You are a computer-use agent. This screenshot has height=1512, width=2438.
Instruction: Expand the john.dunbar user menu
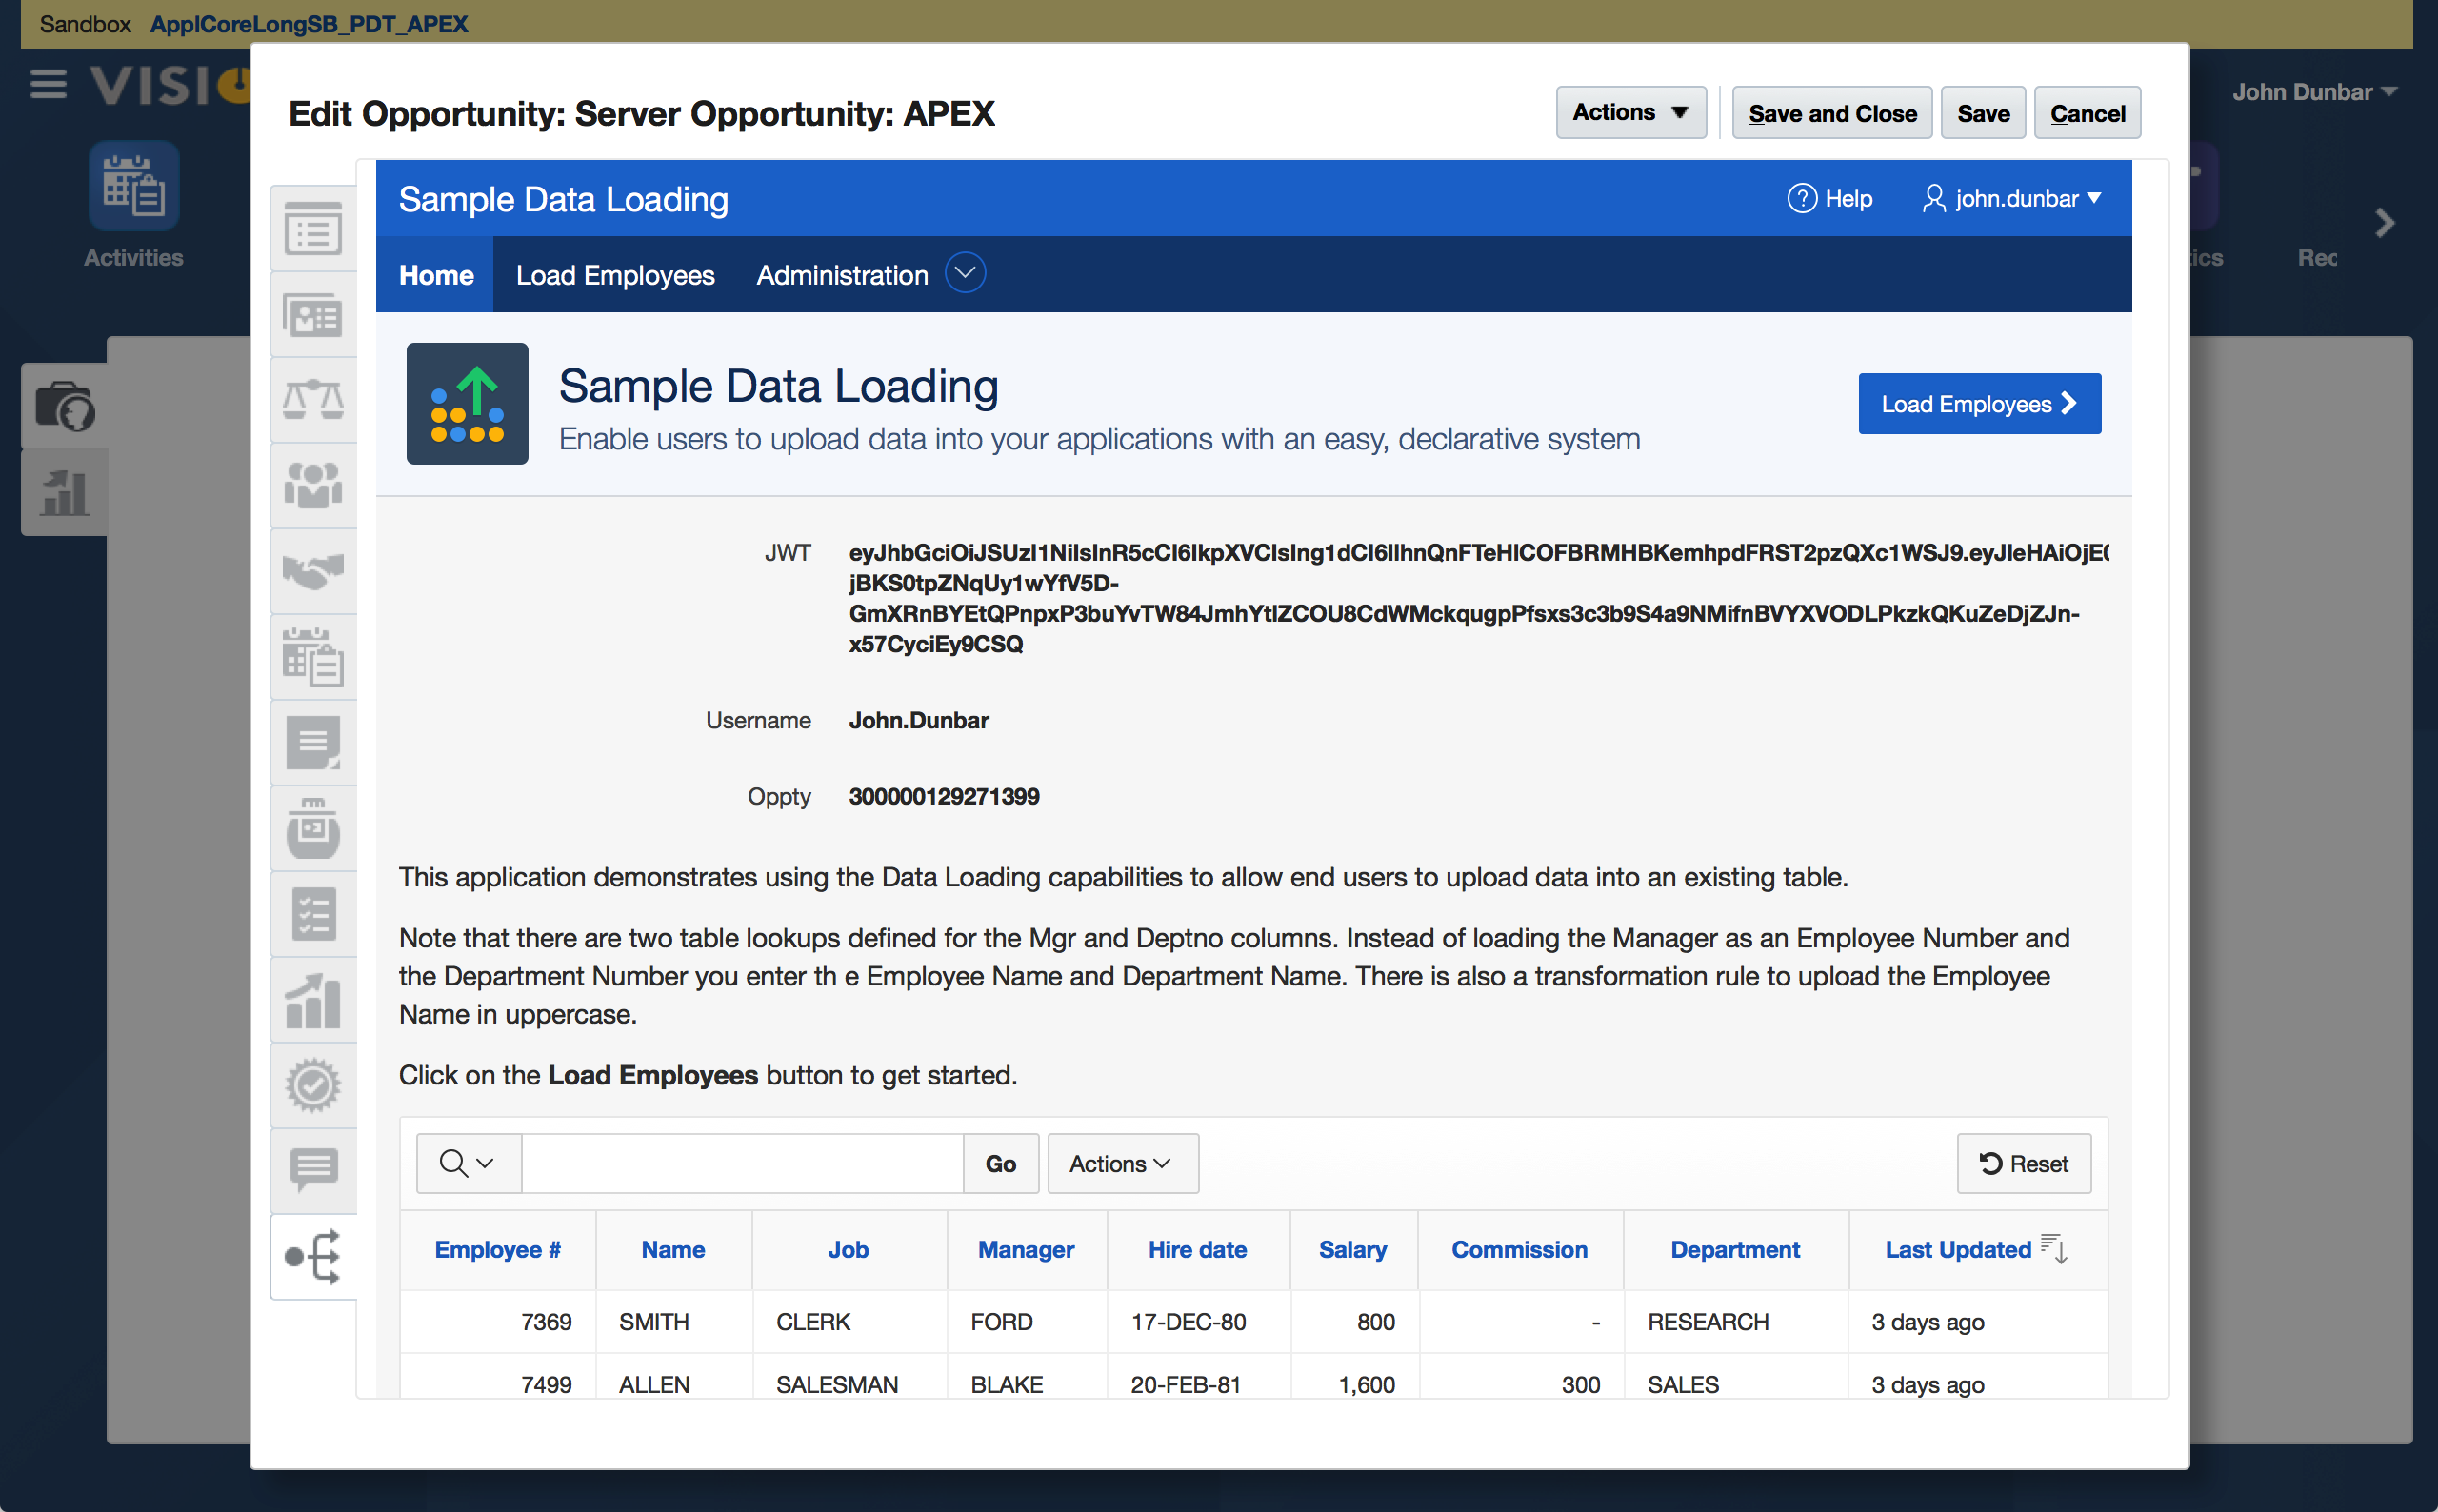coord(2011,199)
